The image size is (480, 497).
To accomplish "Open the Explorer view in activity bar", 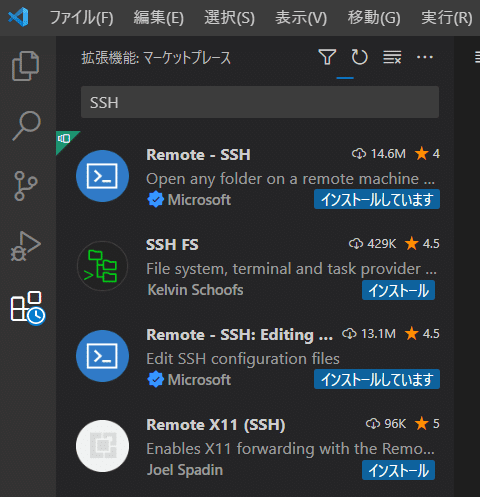I will 26,66.
